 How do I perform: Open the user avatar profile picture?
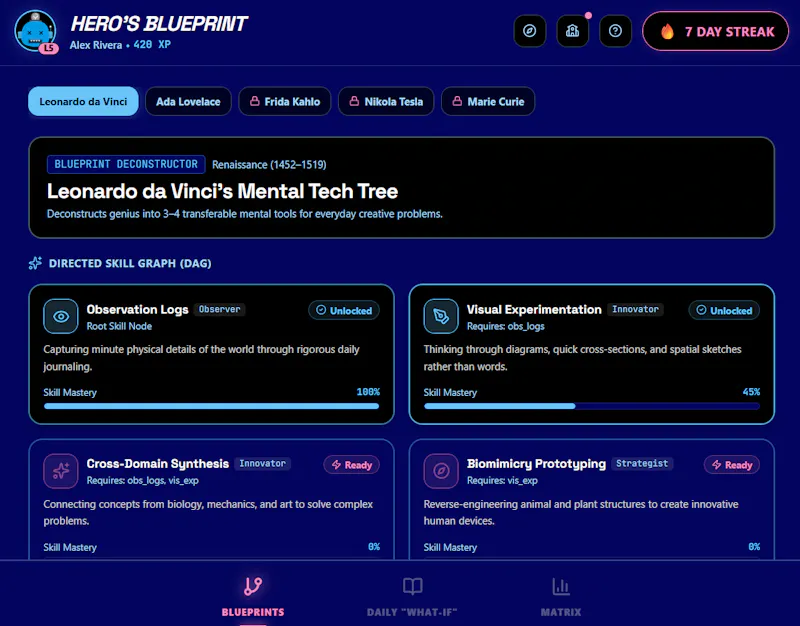35,31
